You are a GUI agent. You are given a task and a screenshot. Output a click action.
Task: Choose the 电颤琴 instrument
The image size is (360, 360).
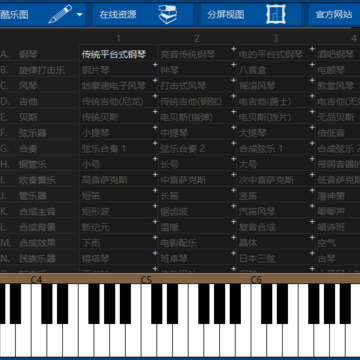pos(331,70)
